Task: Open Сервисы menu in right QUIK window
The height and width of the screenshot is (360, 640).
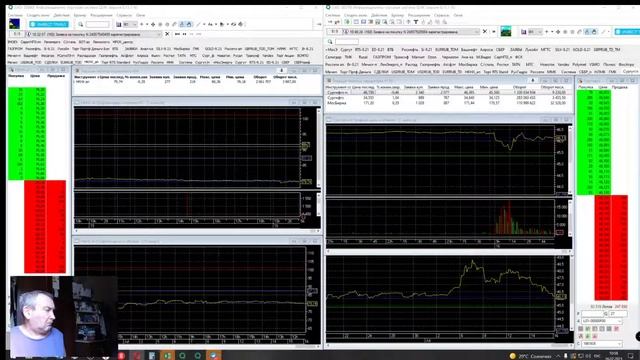Action: 441,15
